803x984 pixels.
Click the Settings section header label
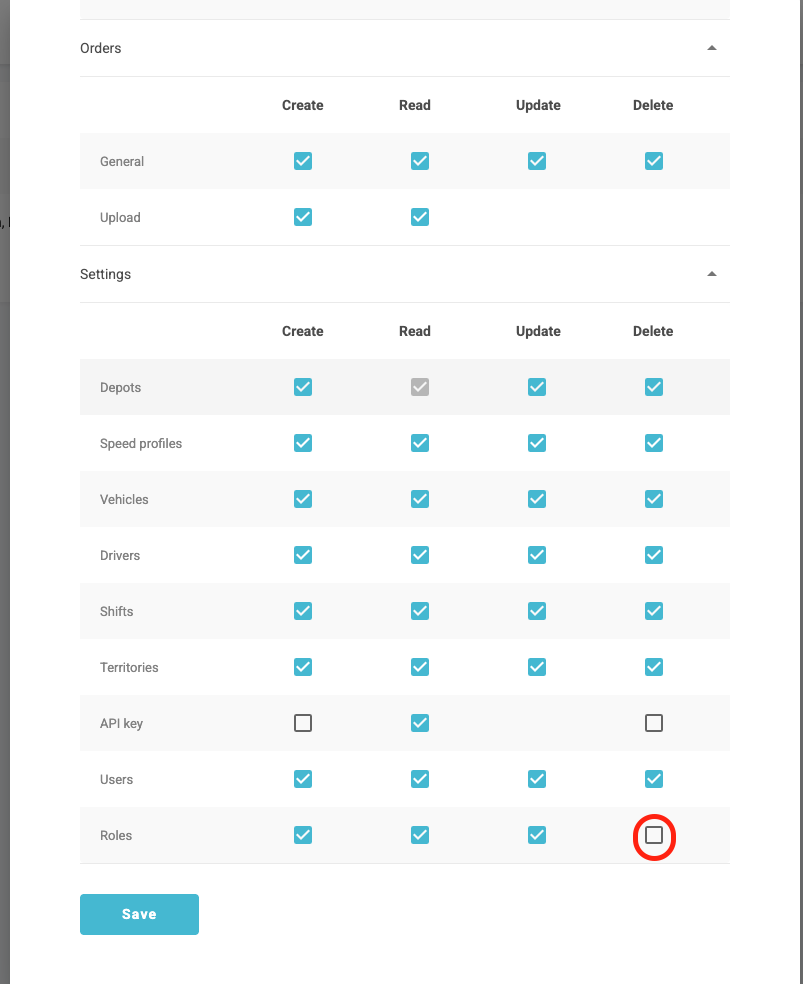click(106, 274)
